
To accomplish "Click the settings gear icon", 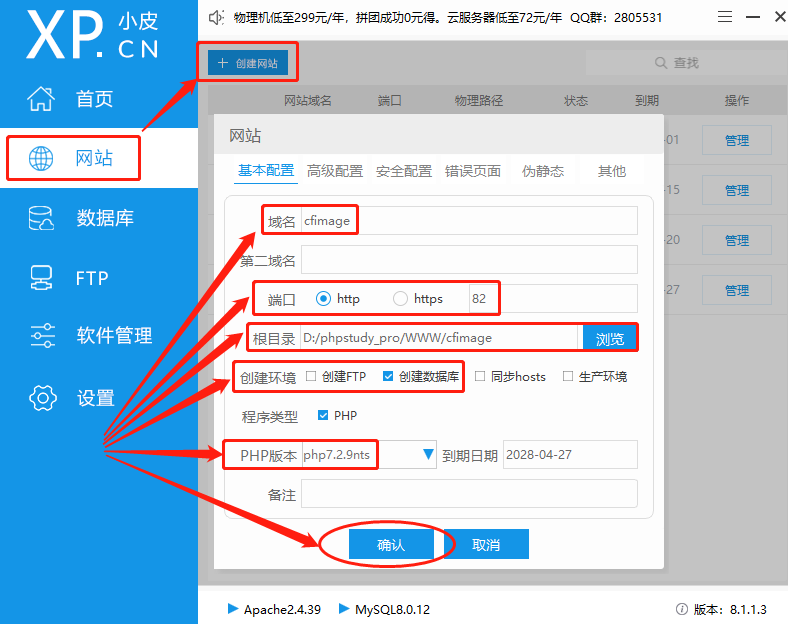I will click(x=43, y=398).
